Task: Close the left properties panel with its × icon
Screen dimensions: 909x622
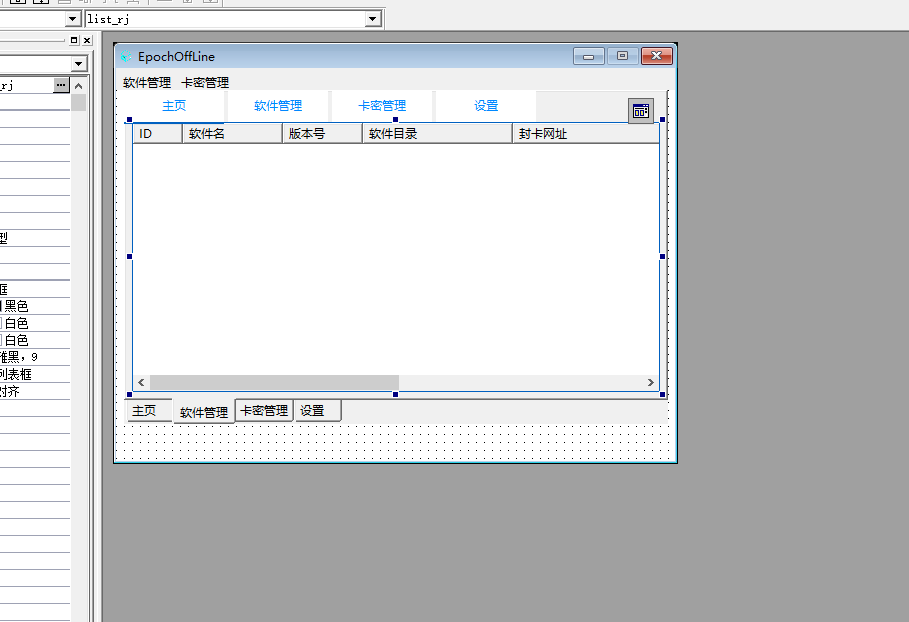Action: (x=85, y=40)
